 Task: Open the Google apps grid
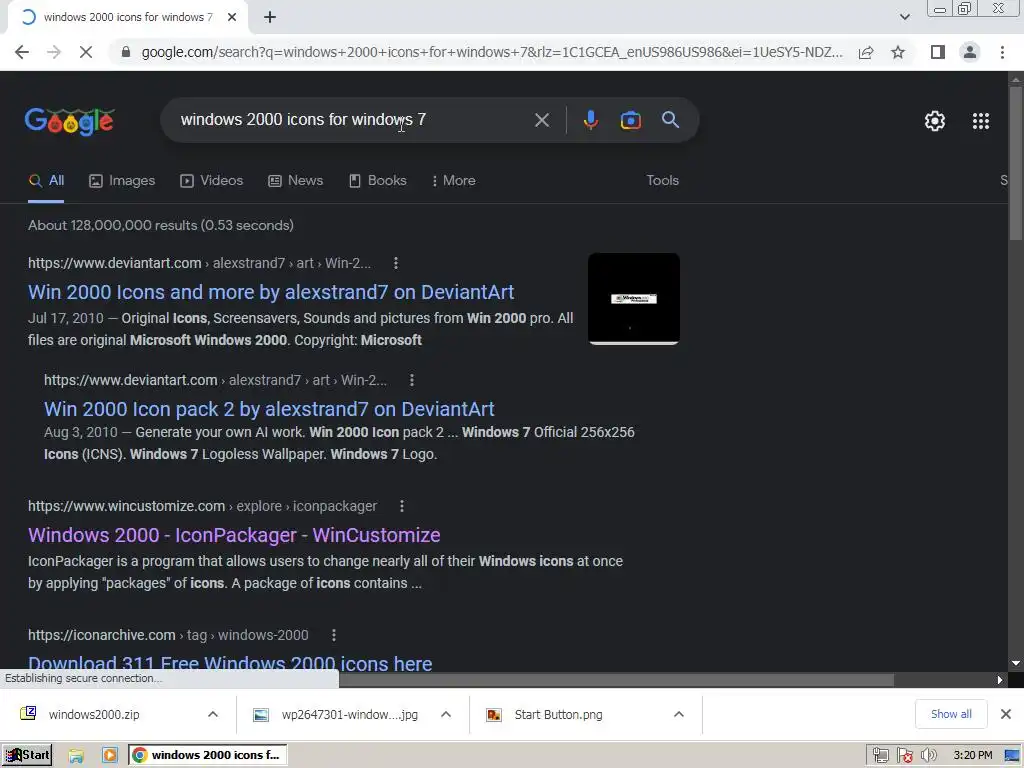click(981, 121)
